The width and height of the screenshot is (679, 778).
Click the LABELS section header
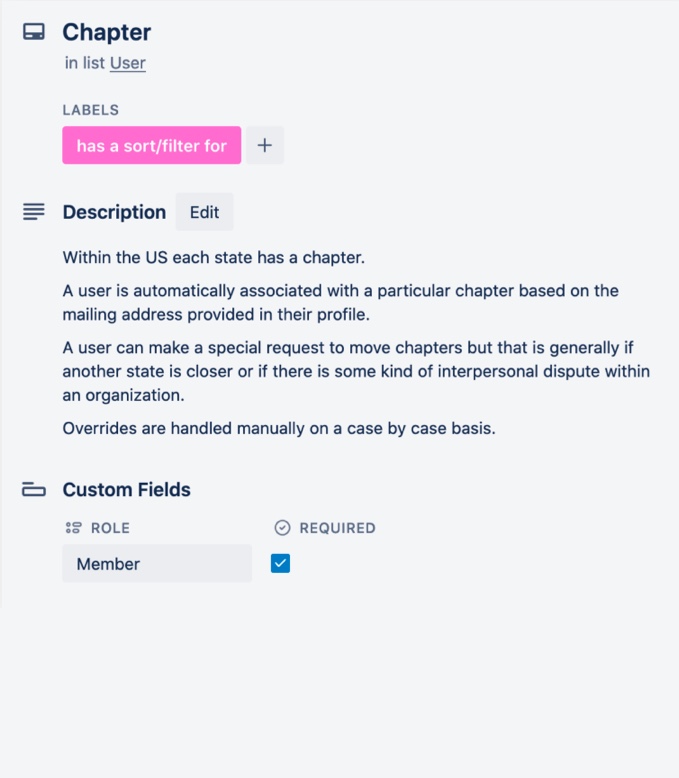(x=91, y=110)
